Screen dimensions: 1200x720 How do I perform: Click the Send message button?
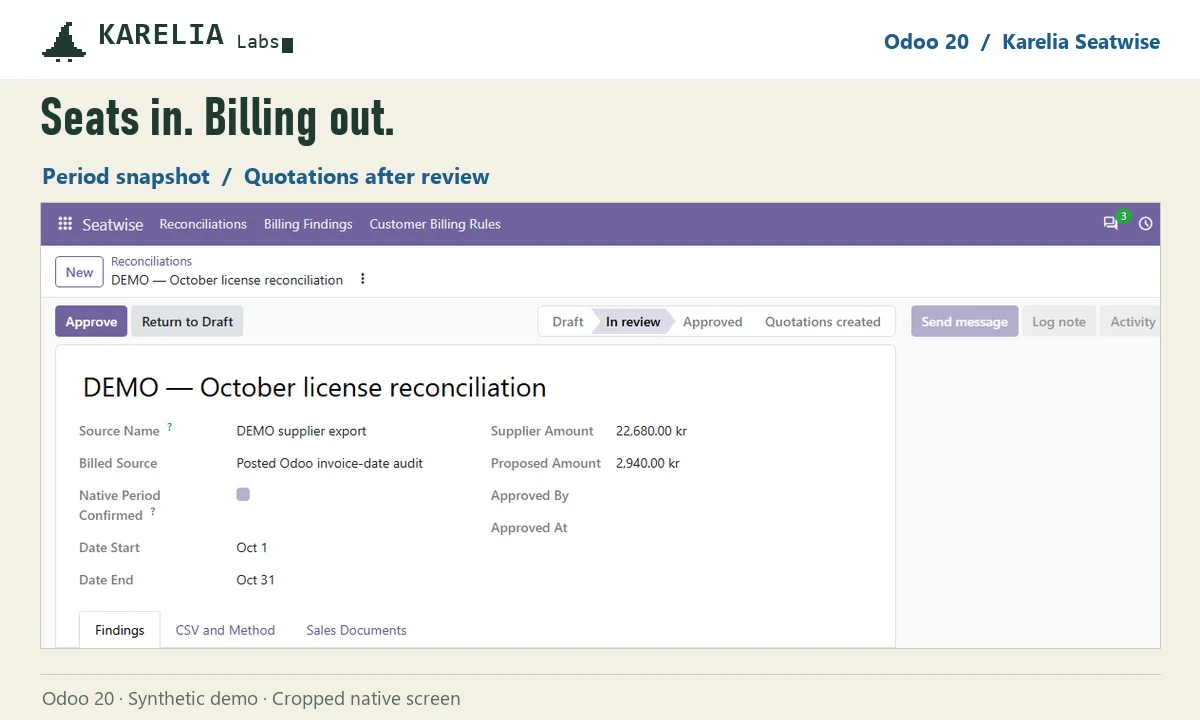coord(964,321)
